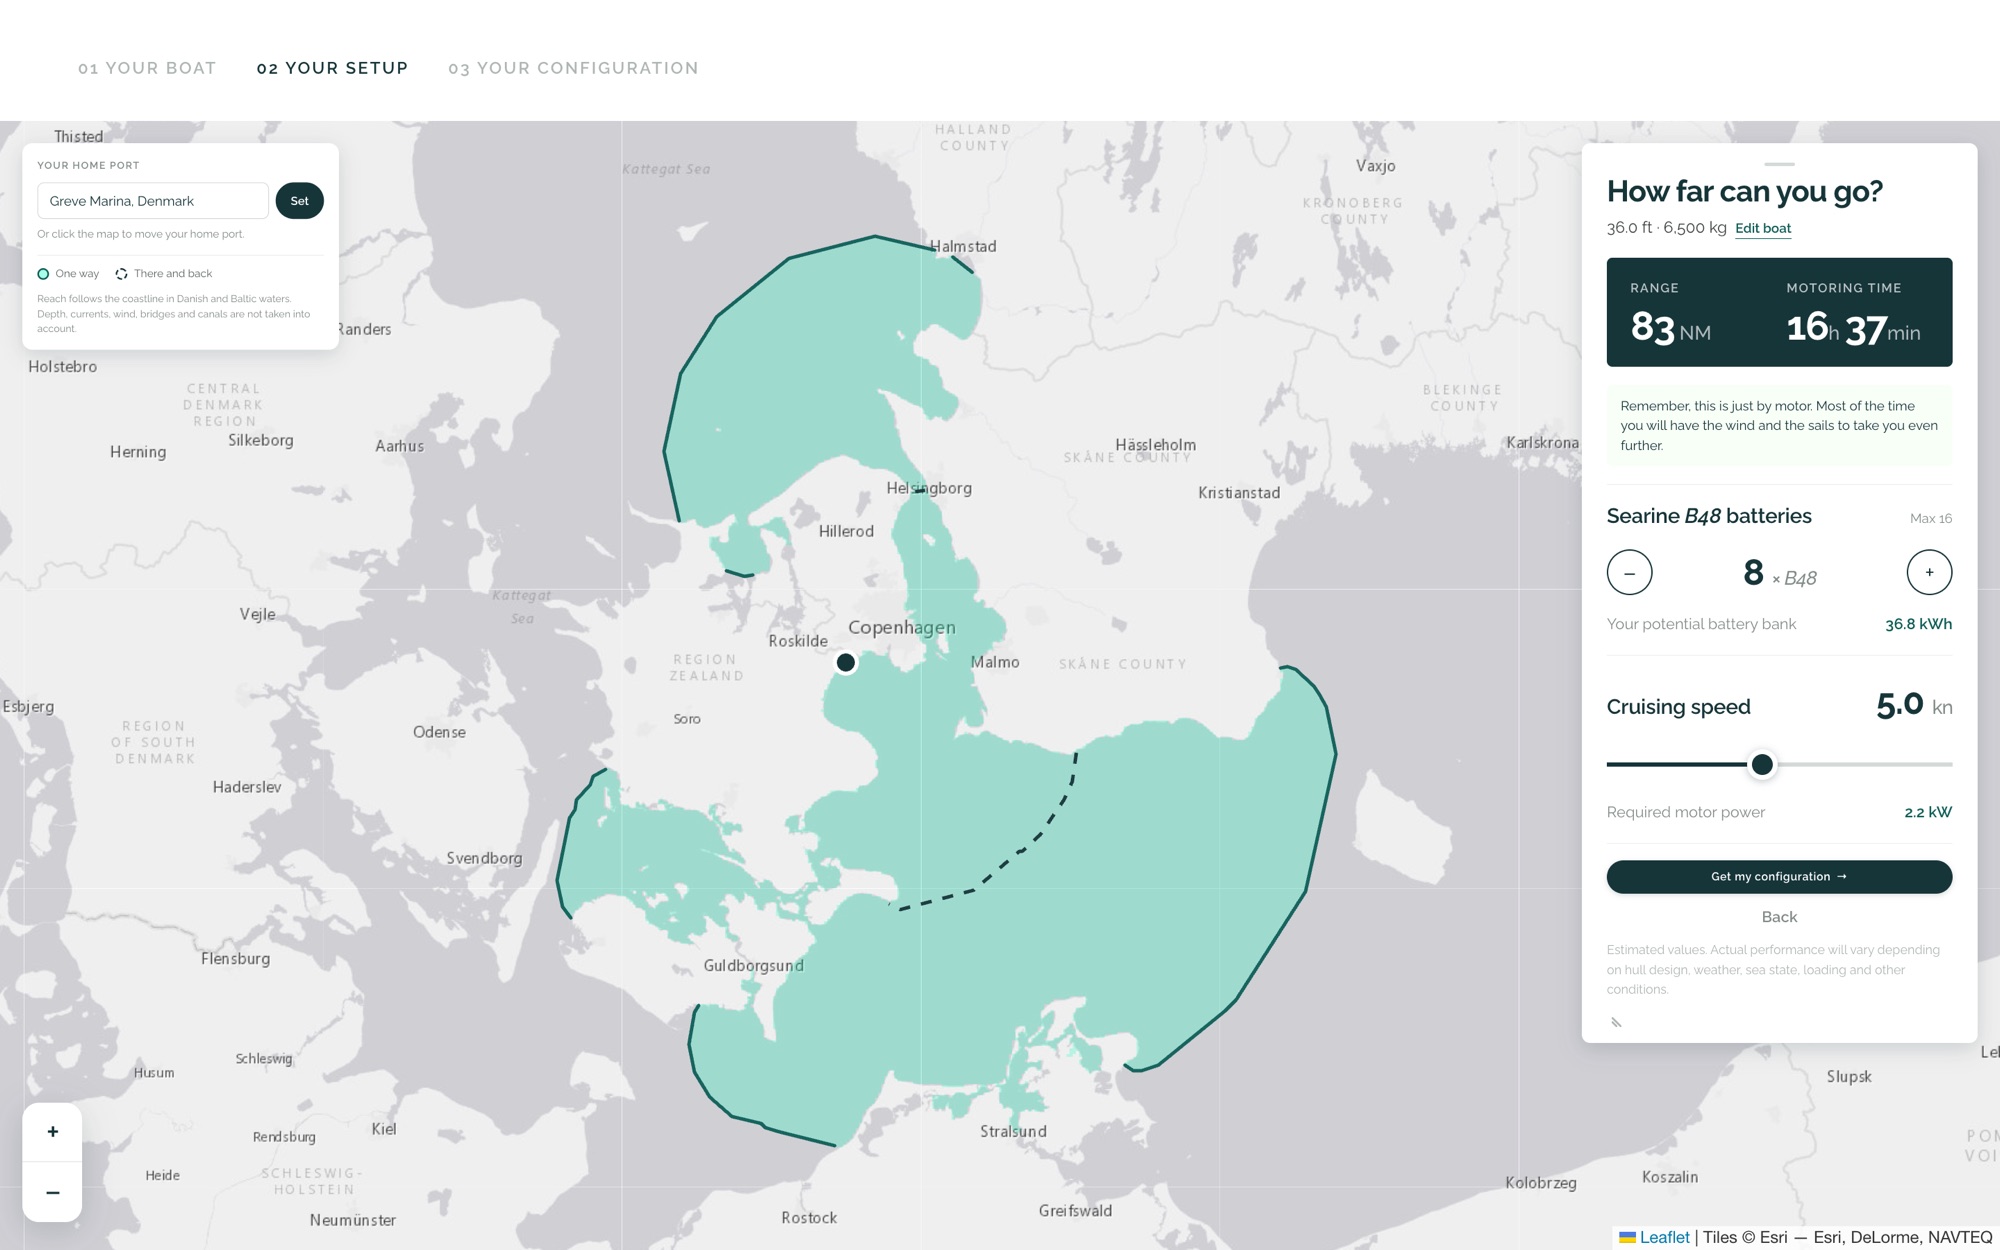
Task: Click the resize handle icon in results panel
Action: pyautogui.click(x=1616, y=1022)
